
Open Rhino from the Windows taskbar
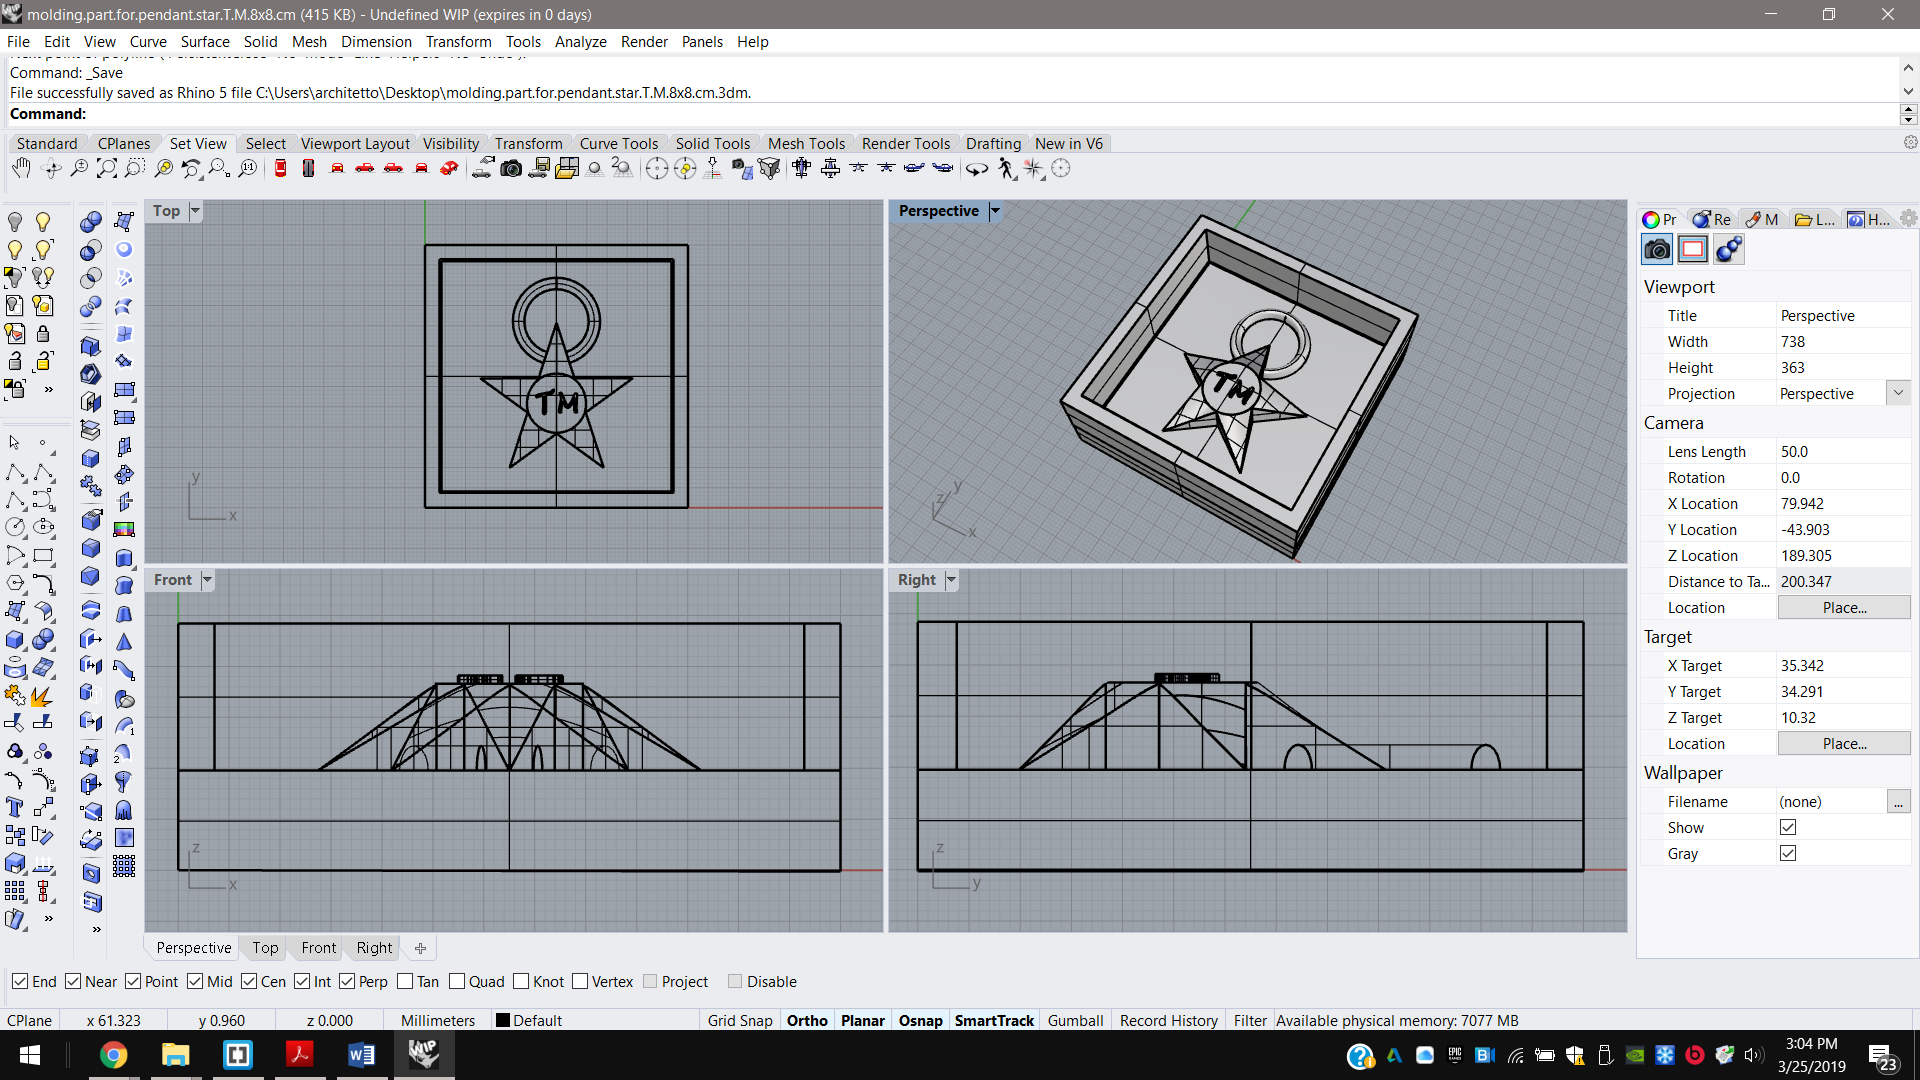[x=423, y=1054]
